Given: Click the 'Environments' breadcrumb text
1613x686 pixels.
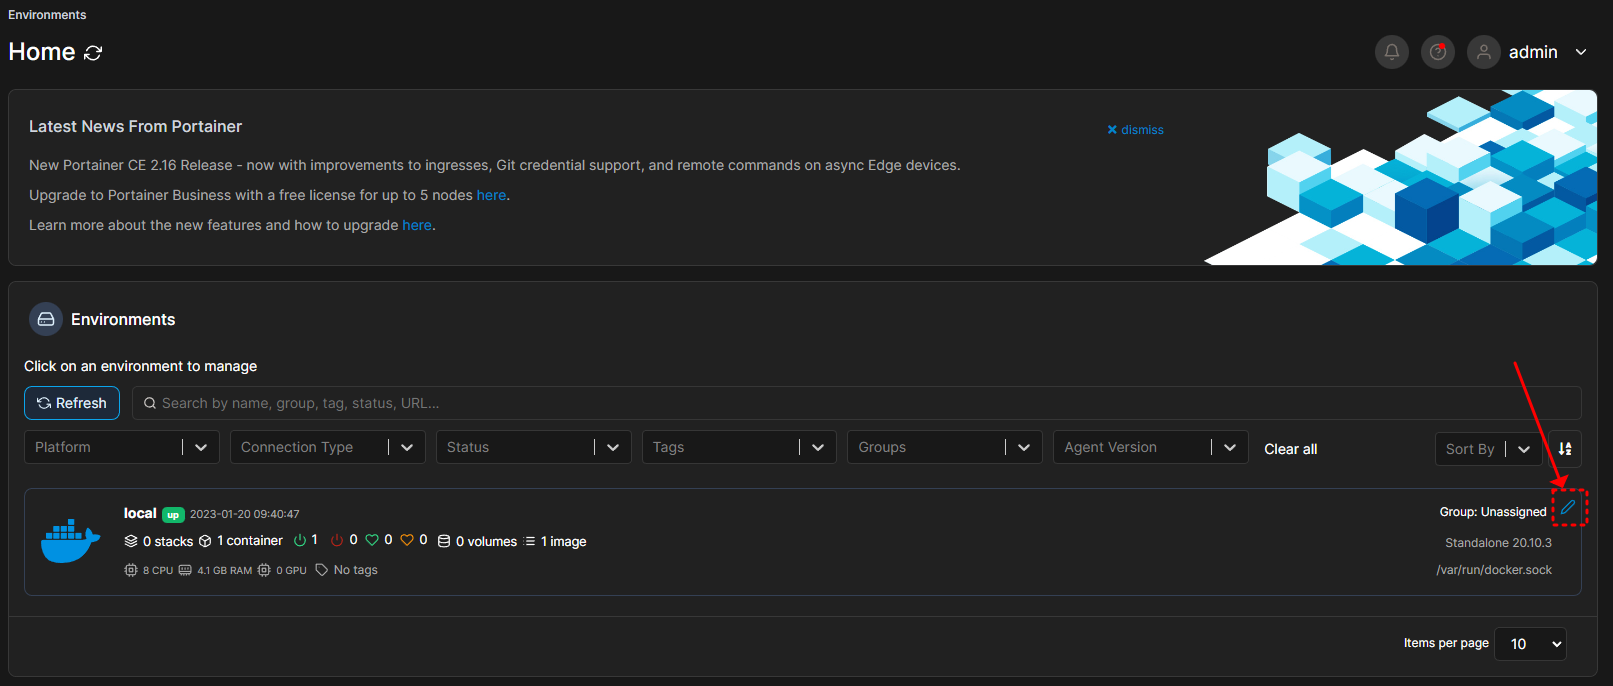Looking at the screenshot, I should pyautogui.click(x=47, y=15).
